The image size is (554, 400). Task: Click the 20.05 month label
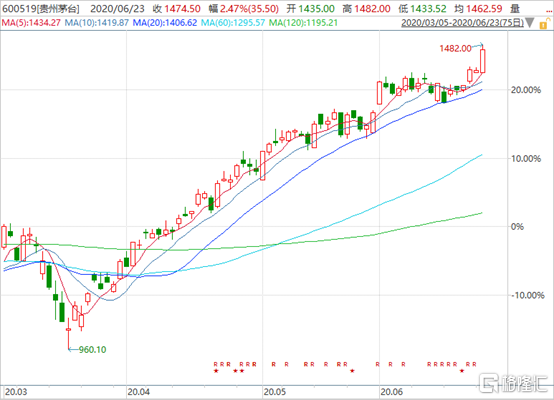[x=275, y=392]
